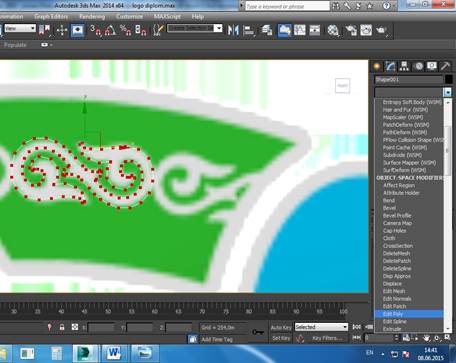Open the Curve Editor icon
Screen dimensions: 456x363
coord(300,31)
